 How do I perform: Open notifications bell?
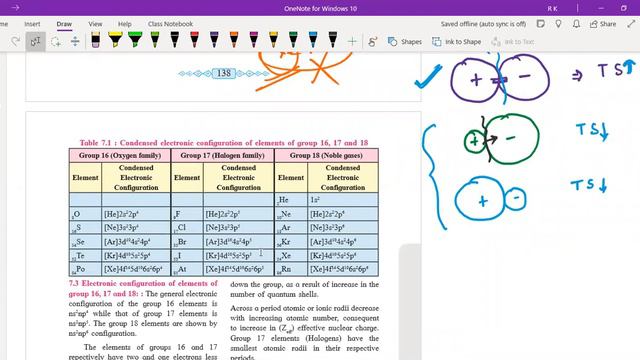576,24
